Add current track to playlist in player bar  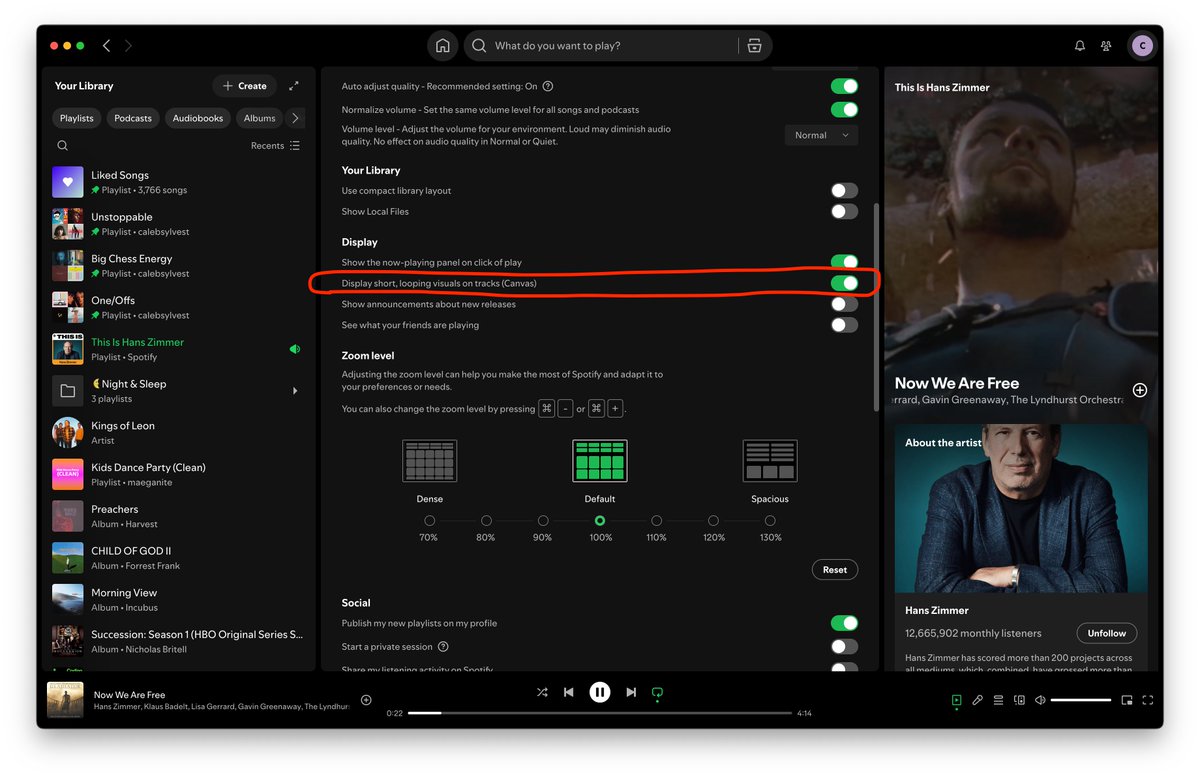pyautogui.click(x=366, y=700)
